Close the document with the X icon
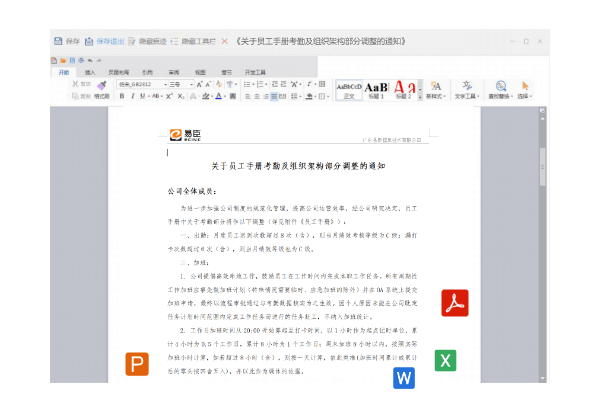Image resolution: width=600 pixels, height=420 pixels. (224, 41)
